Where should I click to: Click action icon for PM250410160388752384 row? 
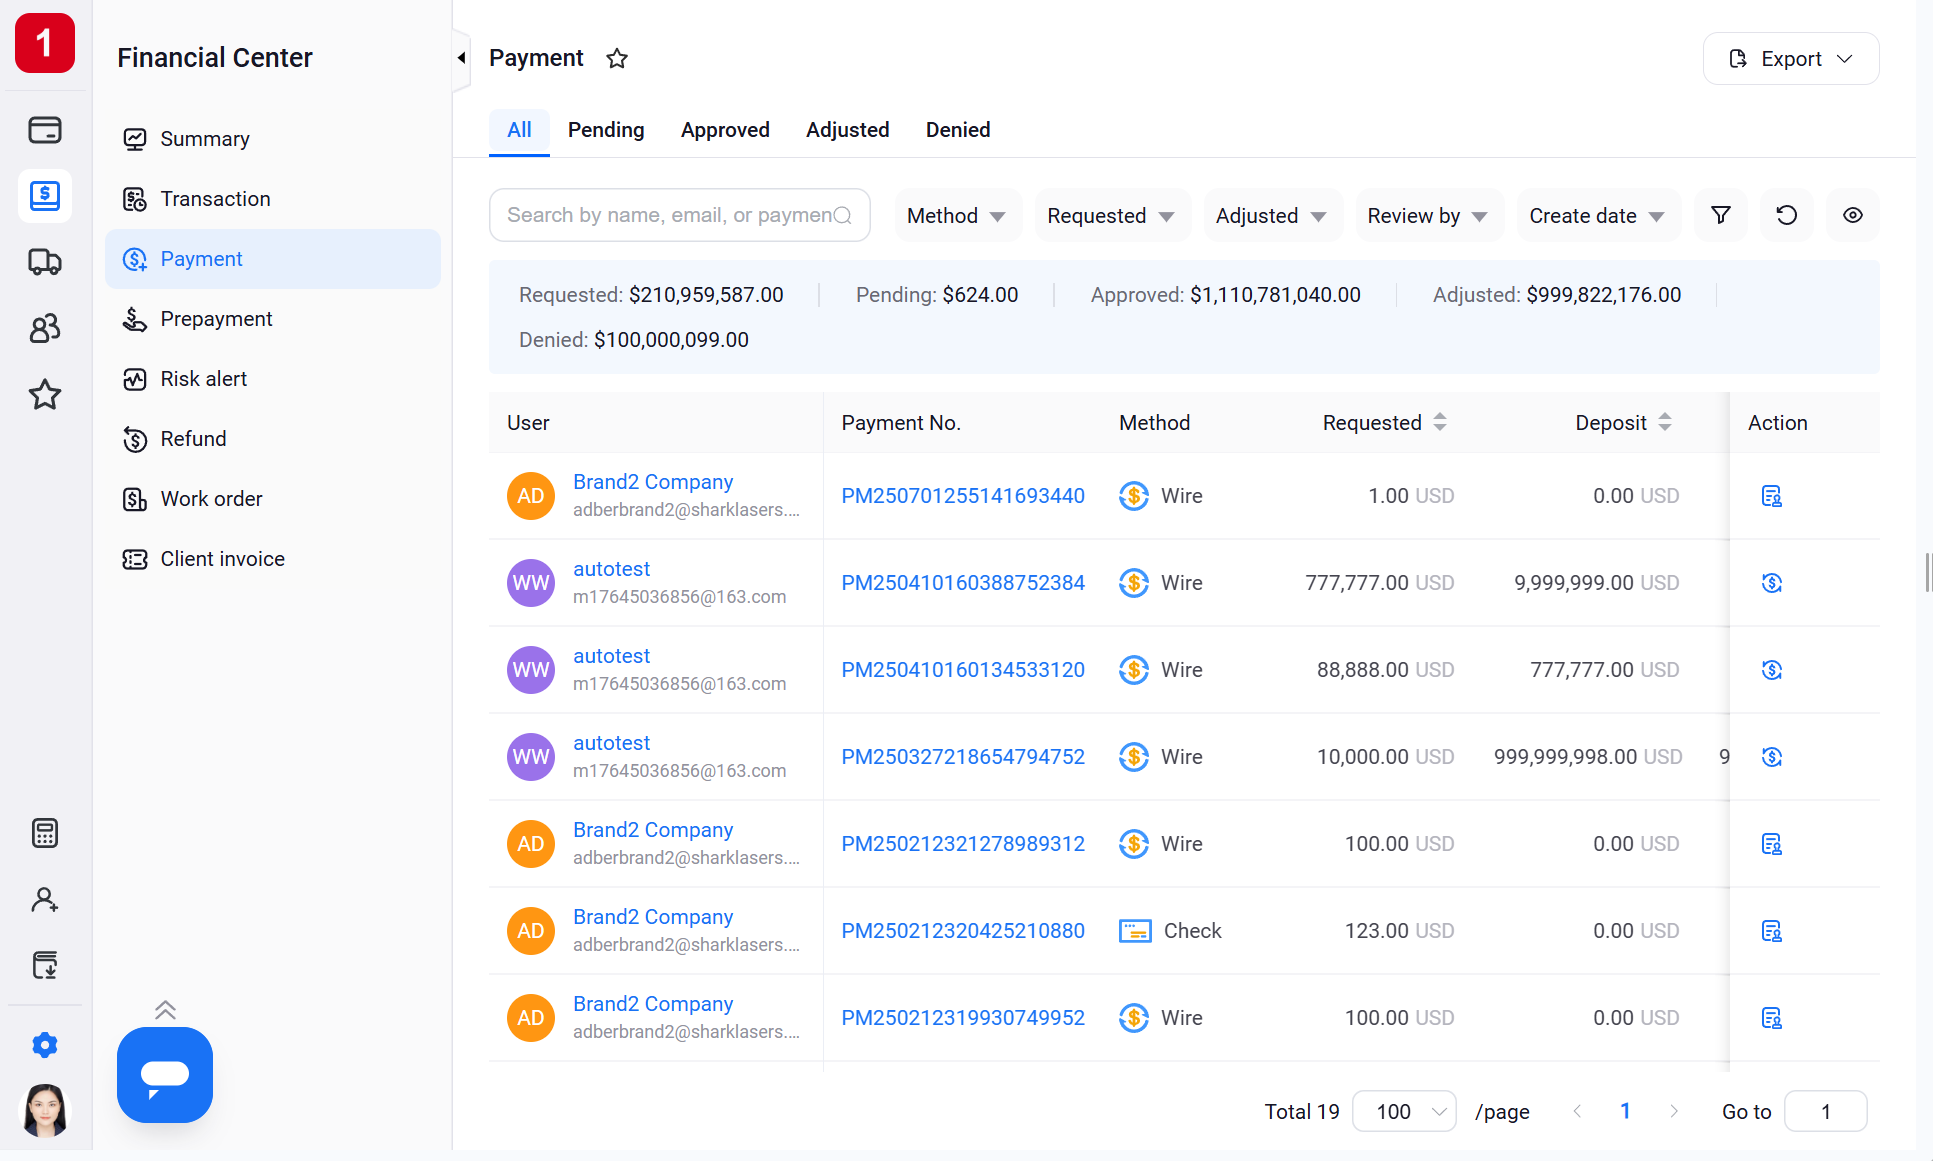pyautogui.click(x=1771, y=583)
